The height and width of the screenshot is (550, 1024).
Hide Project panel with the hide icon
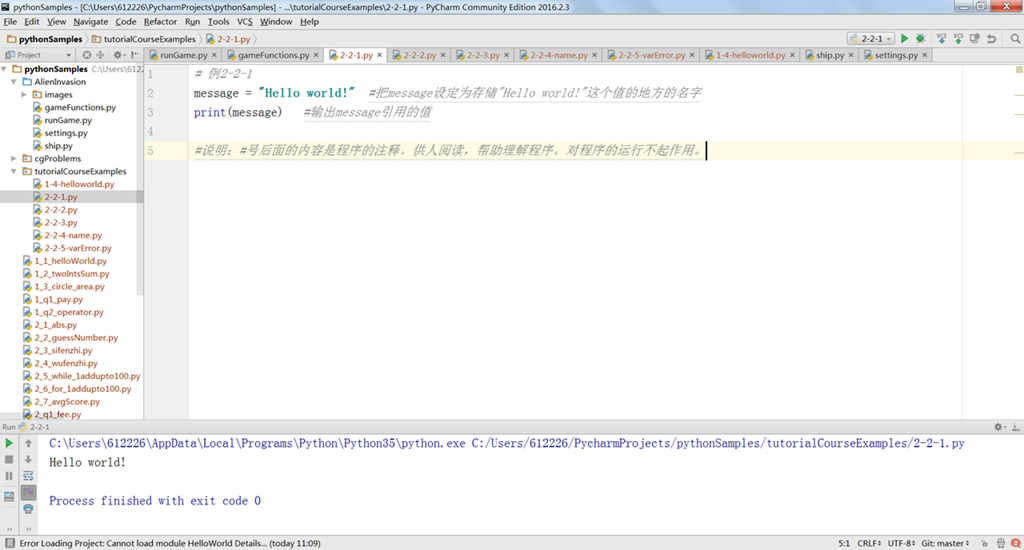[135, 55]
